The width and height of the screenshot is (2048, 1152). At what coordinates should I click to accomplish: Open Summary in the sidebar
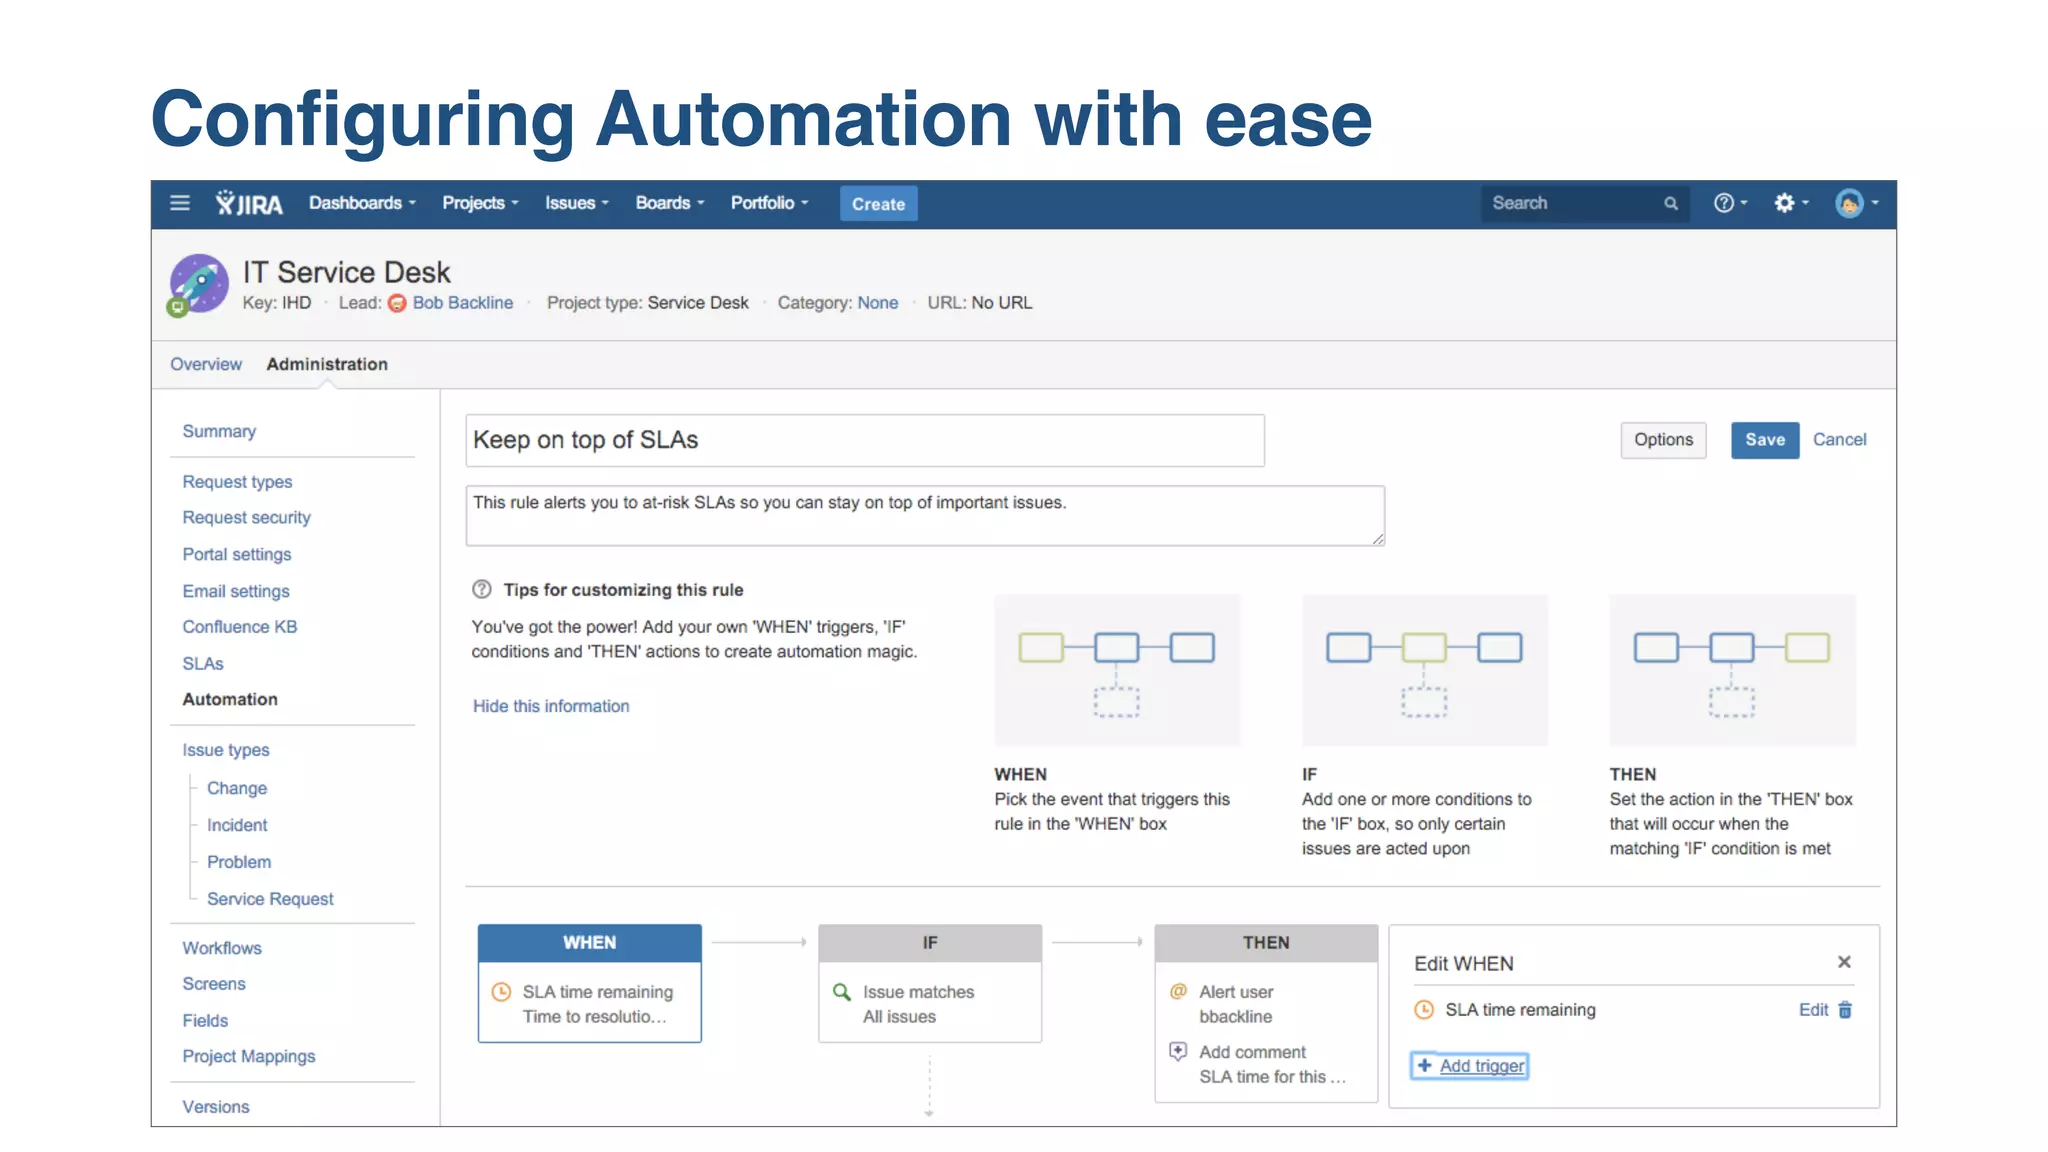coord(219,431)
